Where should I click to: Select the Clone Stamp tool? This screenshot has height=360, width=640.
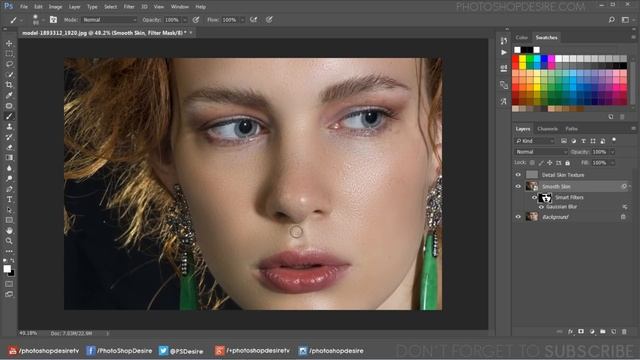pyautogui.click(x=9, y=127)
